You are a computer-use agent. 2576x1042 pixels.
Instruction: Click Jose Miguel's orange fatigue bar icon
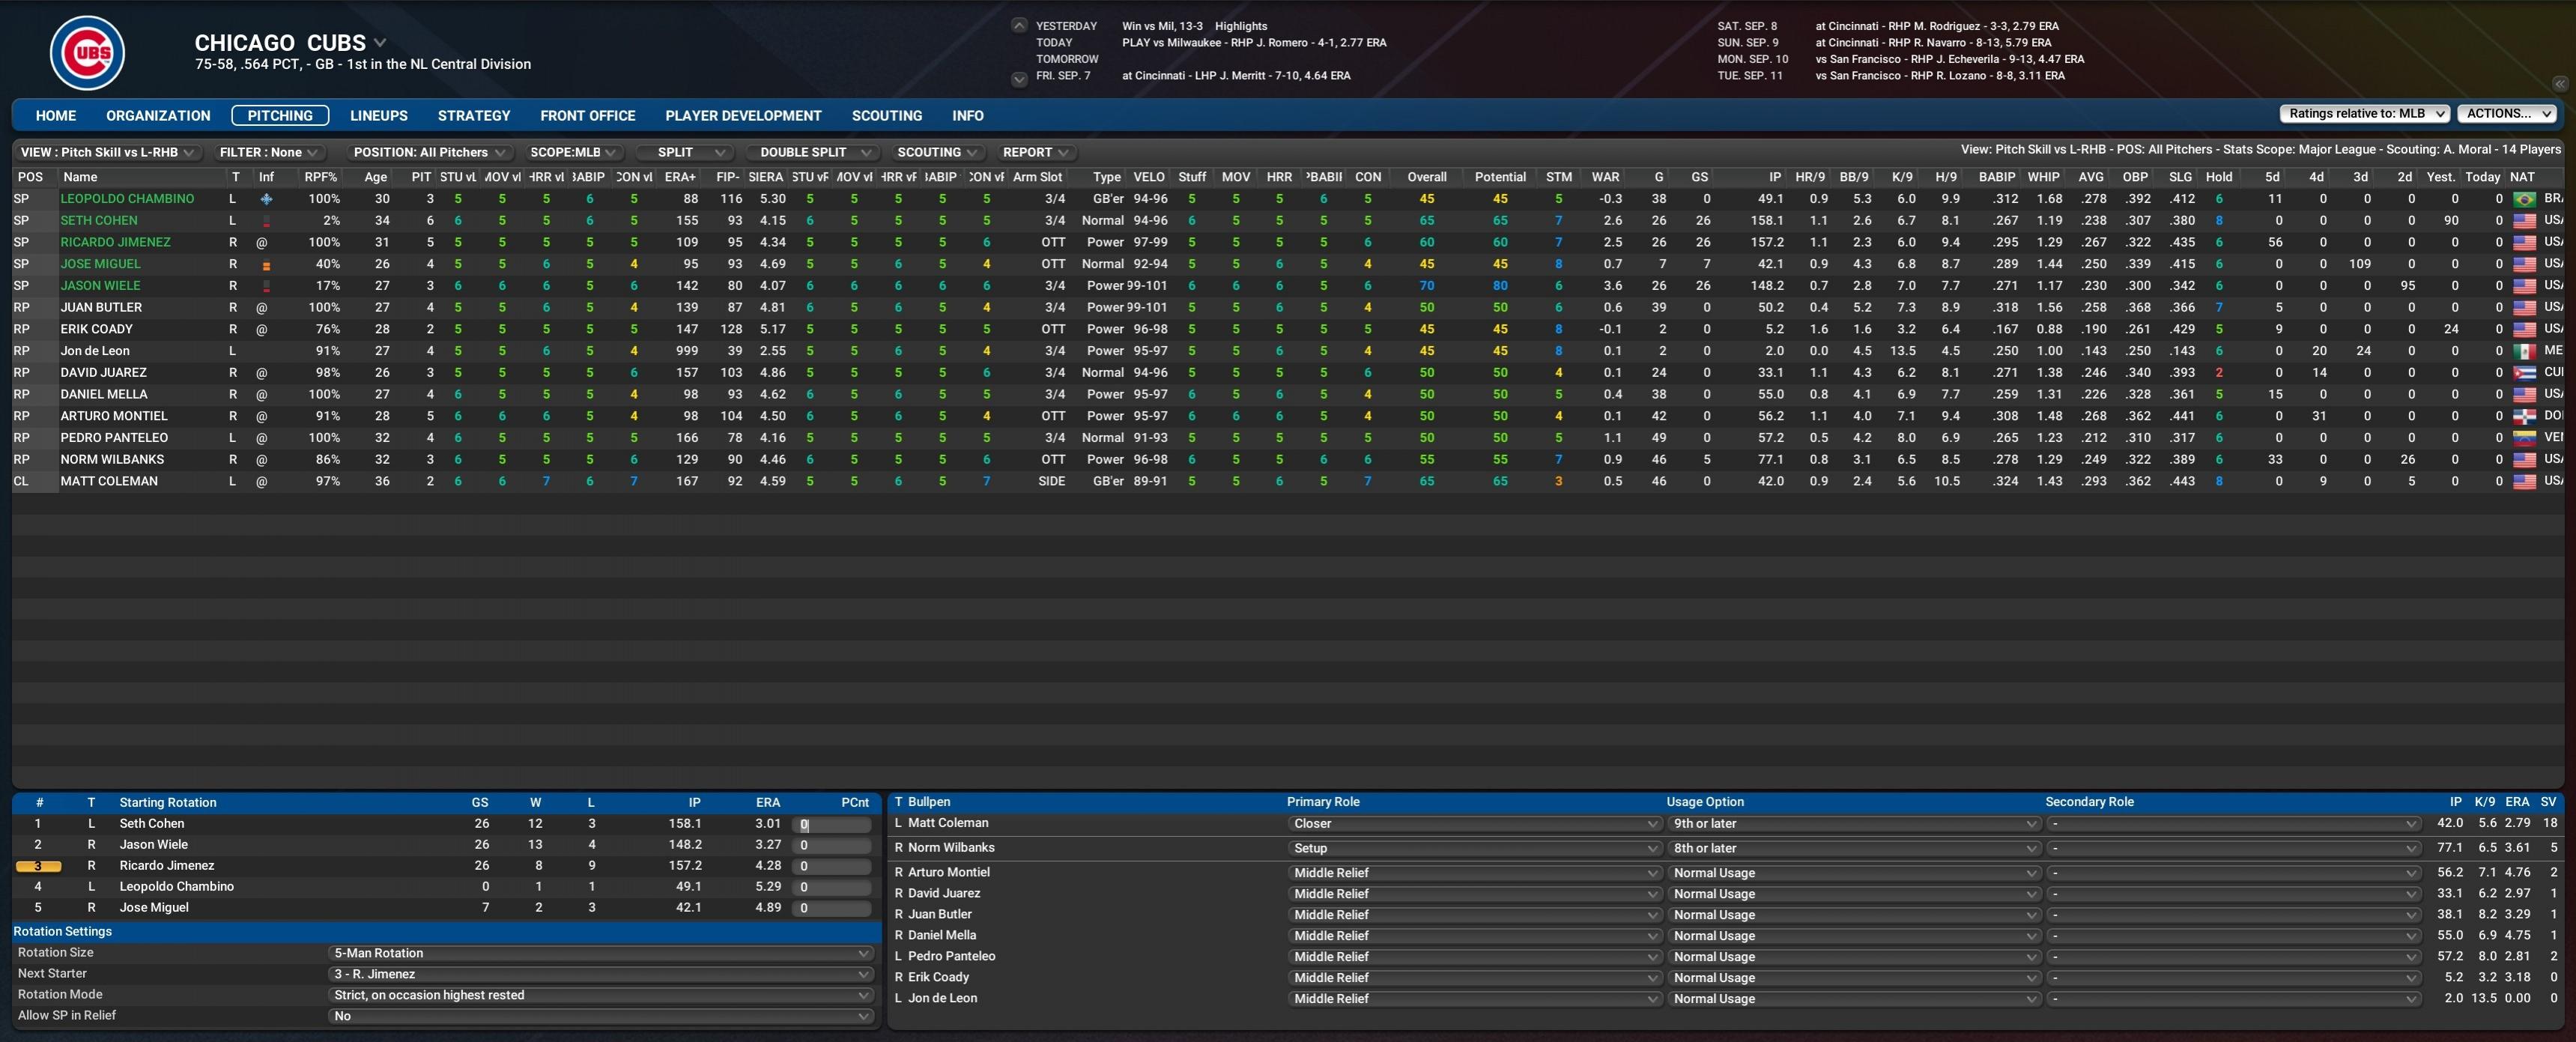tap(266, 265)
